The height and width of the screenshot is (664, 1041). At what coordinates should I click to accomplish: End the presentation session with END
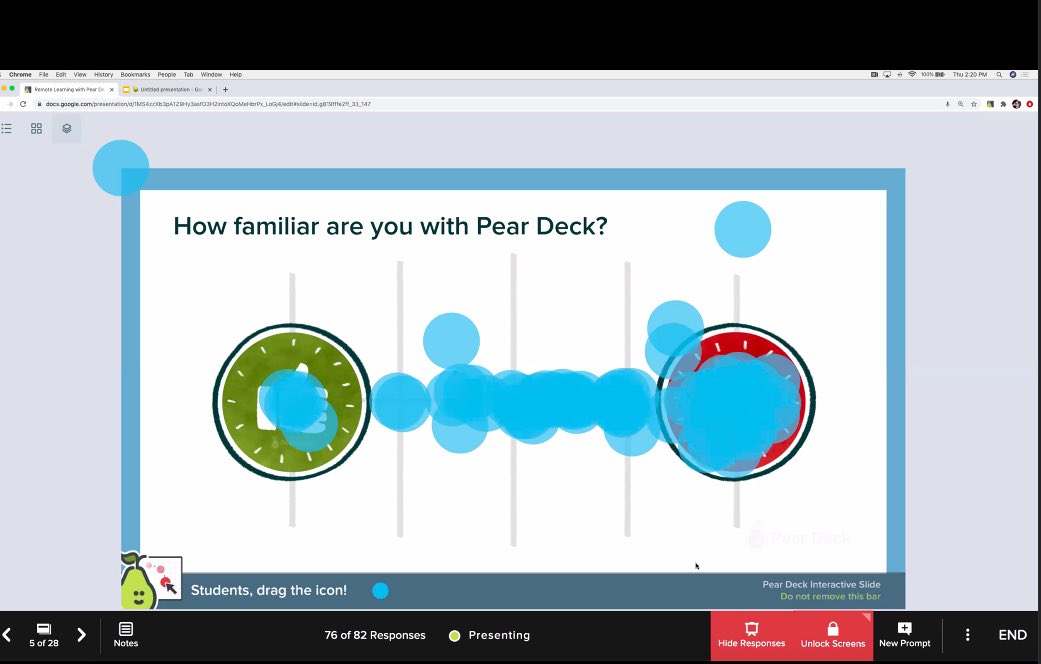pos(1012,635)
